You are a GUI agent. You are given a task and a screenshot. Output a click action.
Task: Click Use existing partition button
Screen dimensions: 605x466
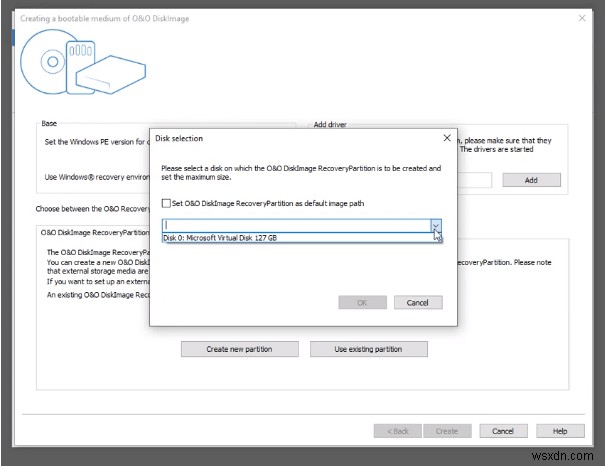coord(368,349)
